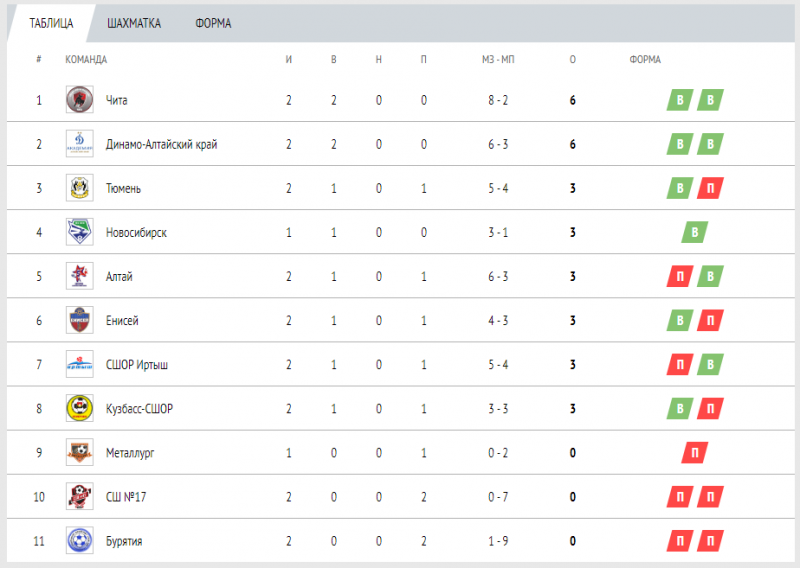Screen dimensions: 800x568
Task: Click the СШОР Иртыш team logo
Action: [79, 364]
